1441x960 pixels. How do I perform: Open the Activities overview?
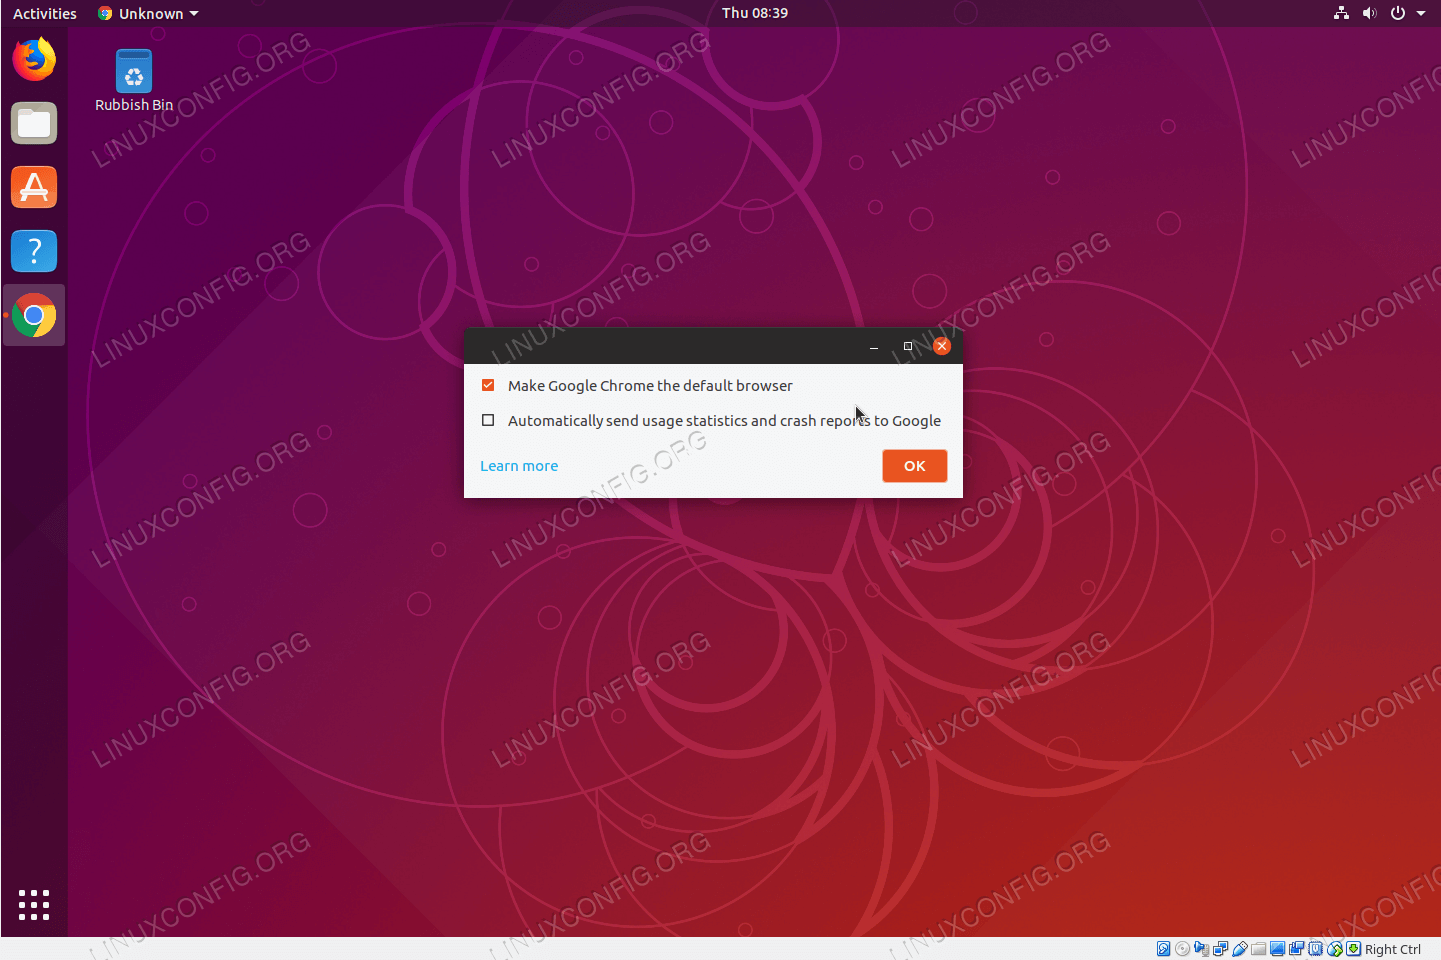[x=45, y=13]
